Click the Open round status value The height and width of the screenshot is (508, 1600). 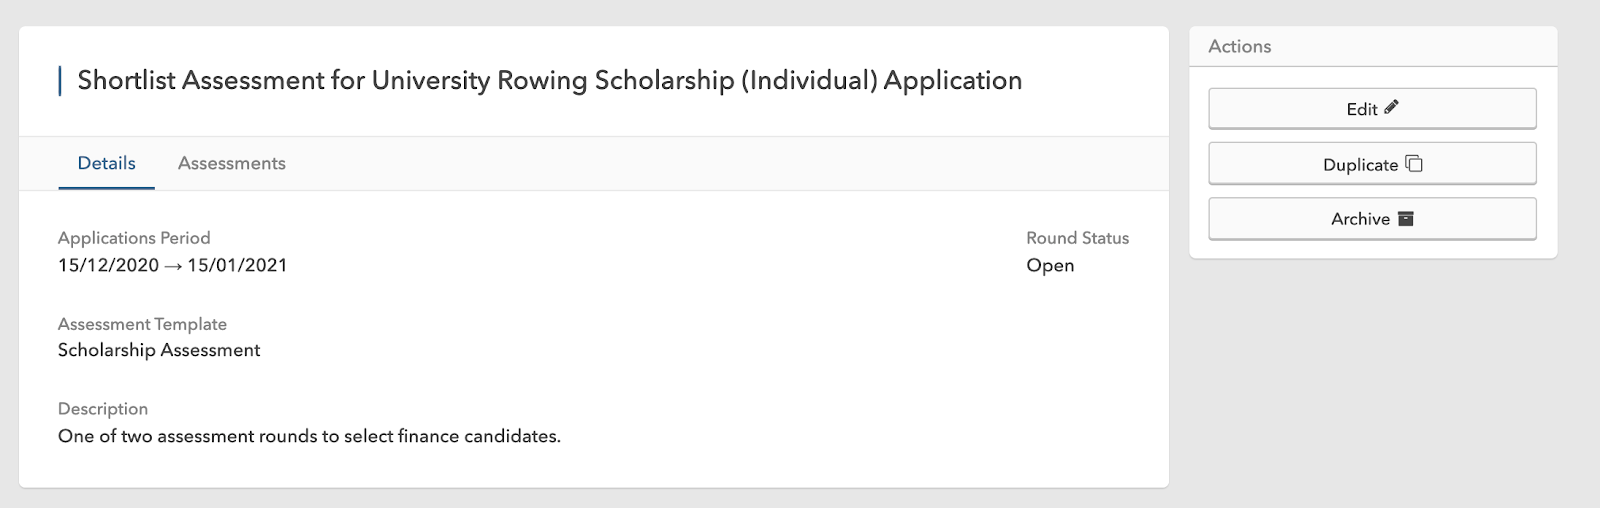coord(1050,265)
